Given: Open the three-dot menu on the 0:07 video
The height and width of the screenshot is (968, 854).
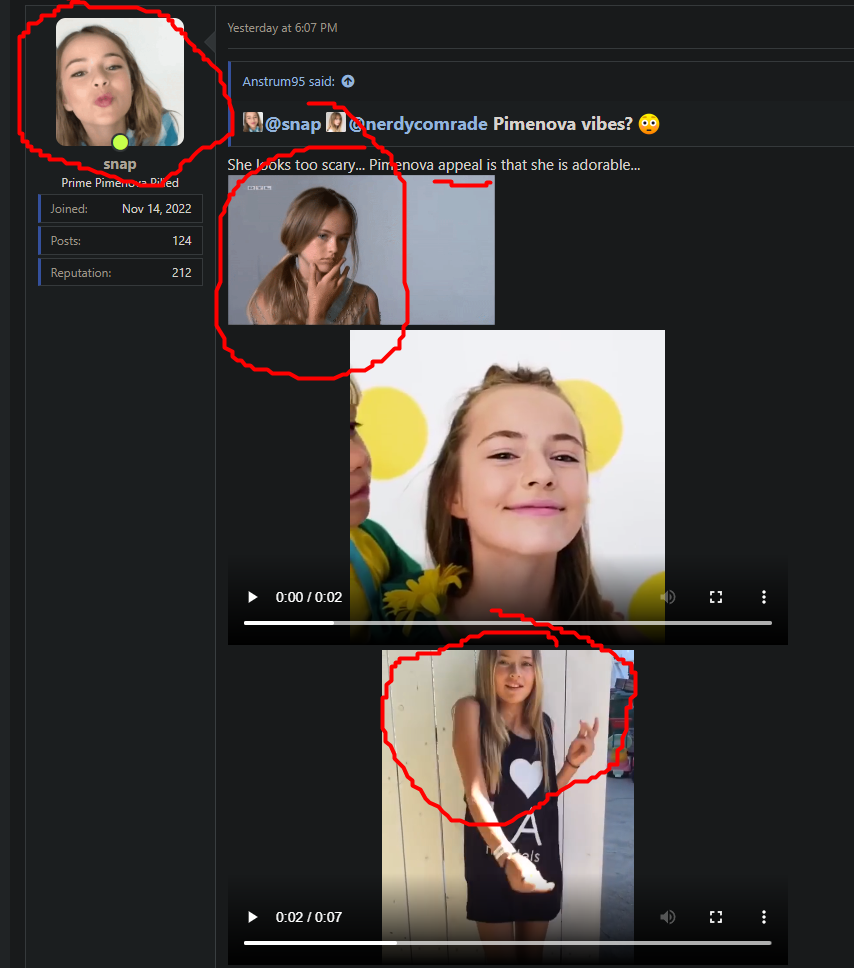Looking at the screenshot, I should coord(764,917).
